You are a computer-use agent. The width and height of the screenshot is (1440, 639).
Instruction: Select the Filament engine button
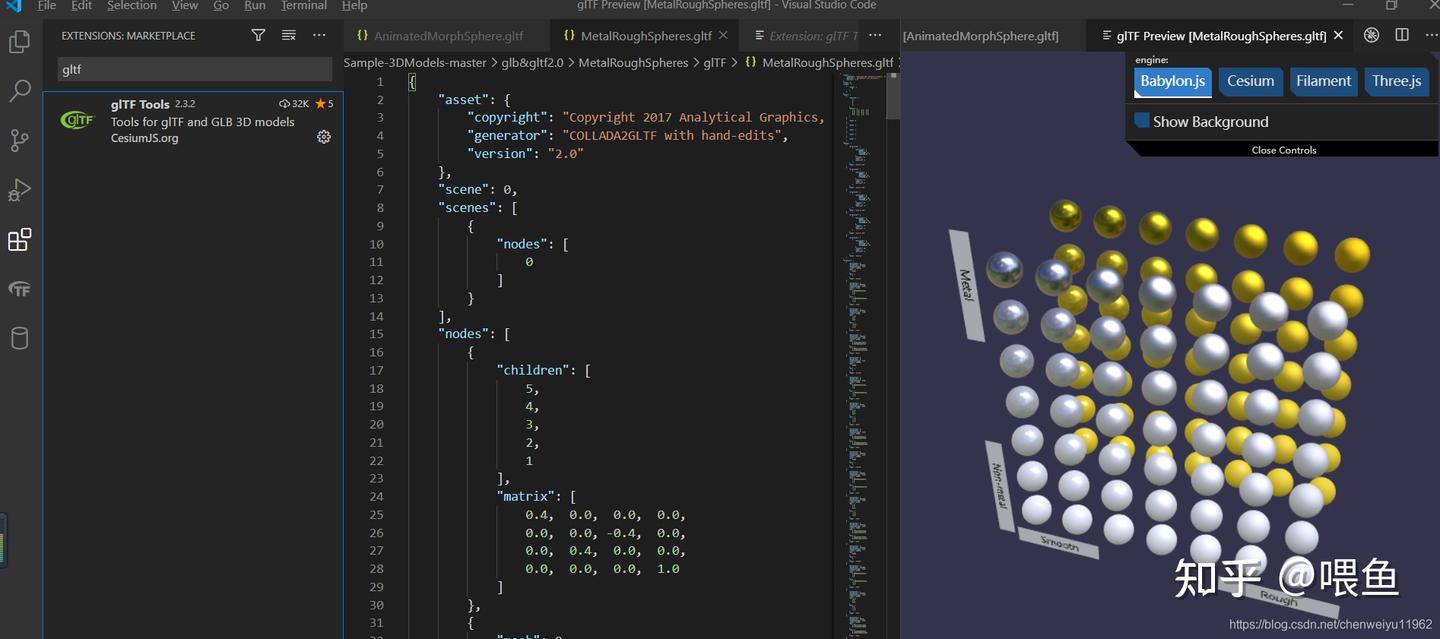coord(1324,81)
